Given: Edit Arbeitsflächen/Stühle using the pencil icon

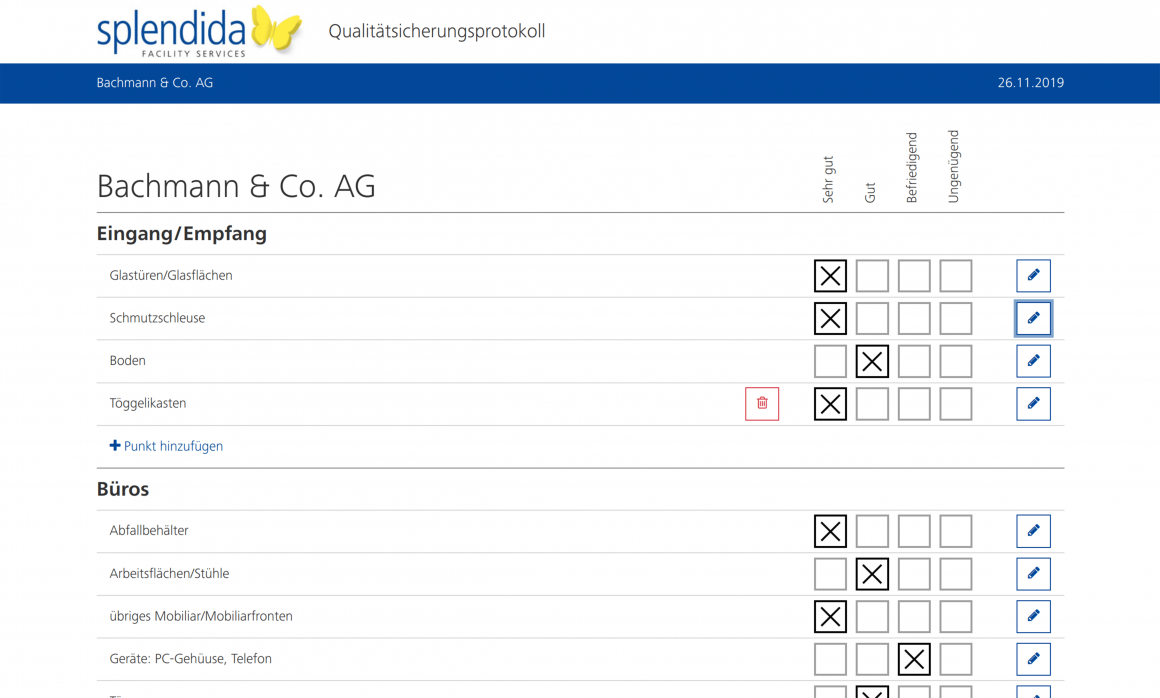Looking at the screenshot, I should tap(1033, 574).
